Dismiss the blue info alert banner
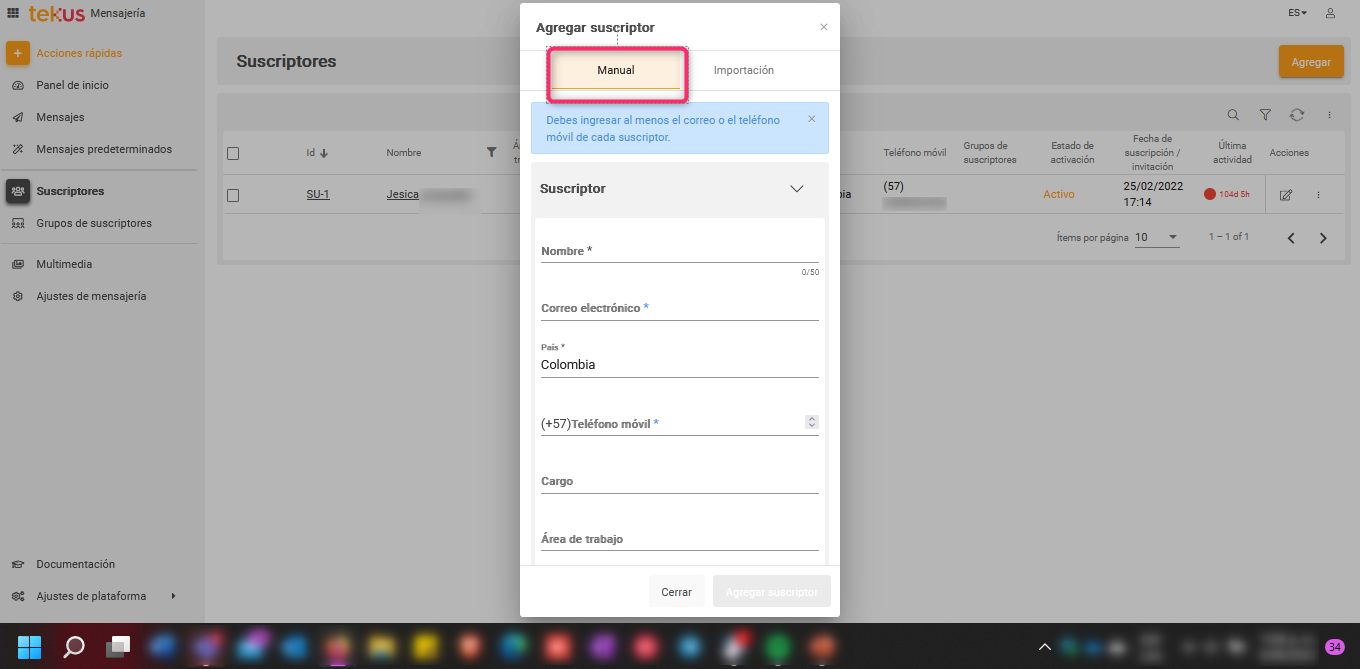Screen dimensions: 1360x669 tap(811, 119)
